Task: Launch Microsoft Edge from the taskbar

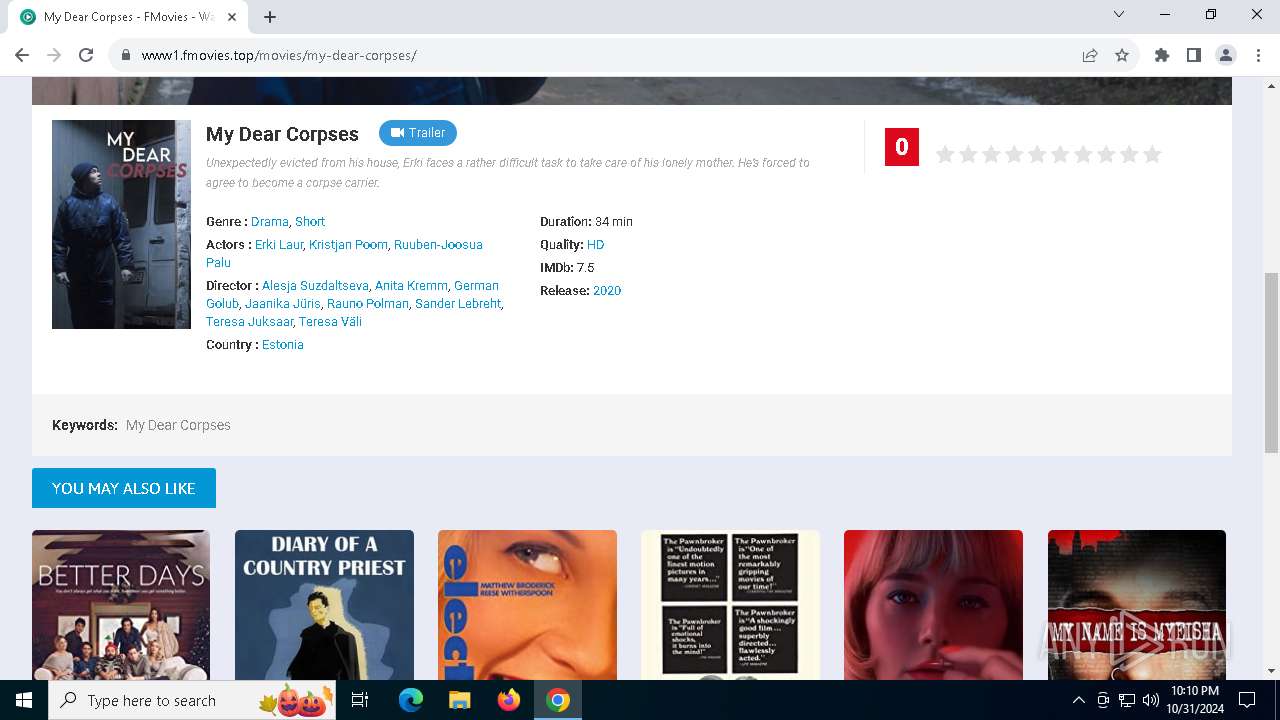Action: [x=411, y=700]
